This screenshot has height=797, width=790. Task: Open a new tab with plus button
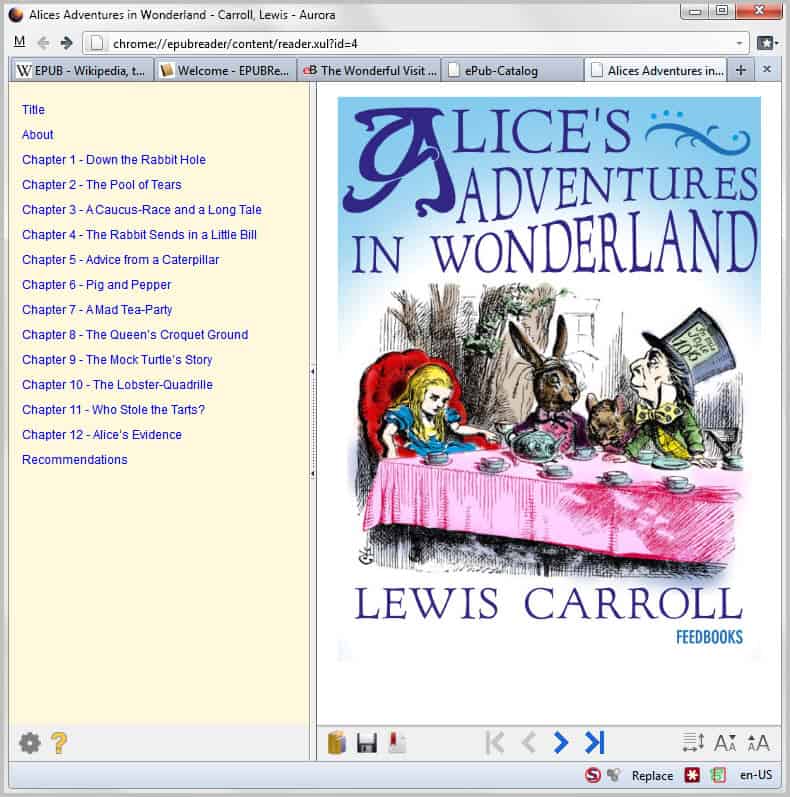tap(741, 71)
